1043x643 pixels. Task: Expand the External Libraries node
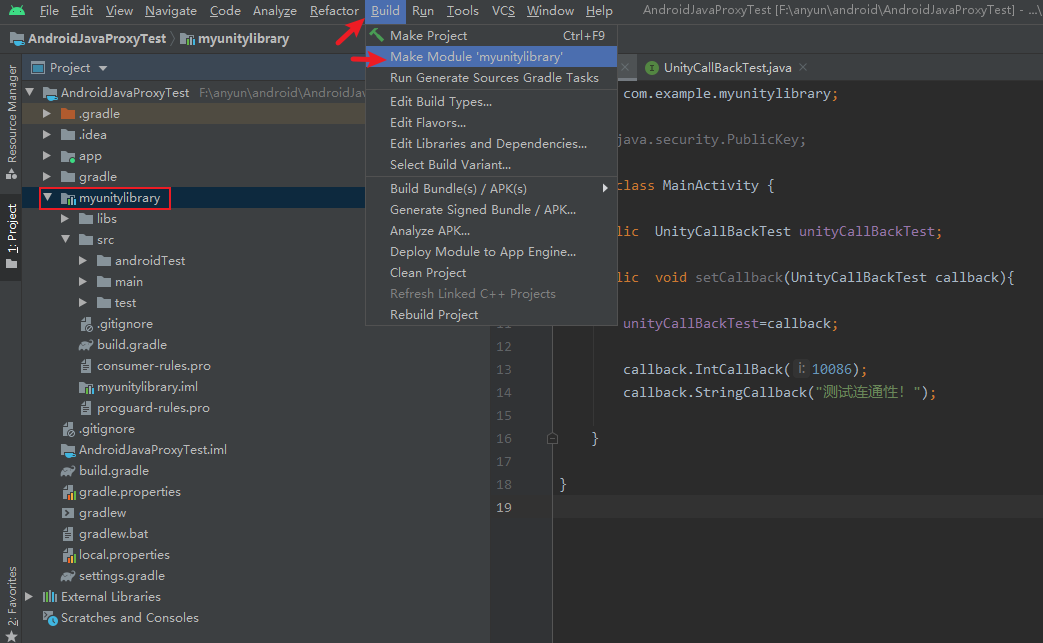point(29,596)
